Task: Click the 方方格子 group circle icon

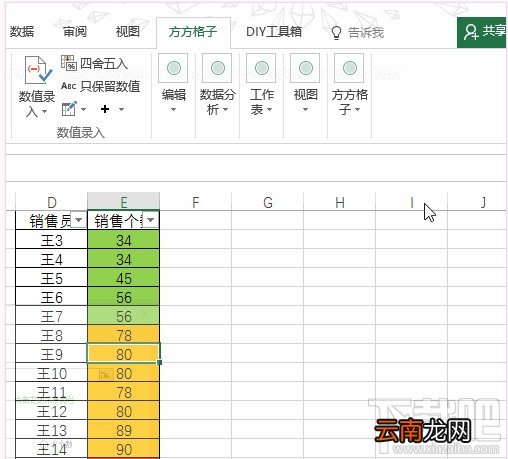Action: pyautogui.click(x=349, y=68)
